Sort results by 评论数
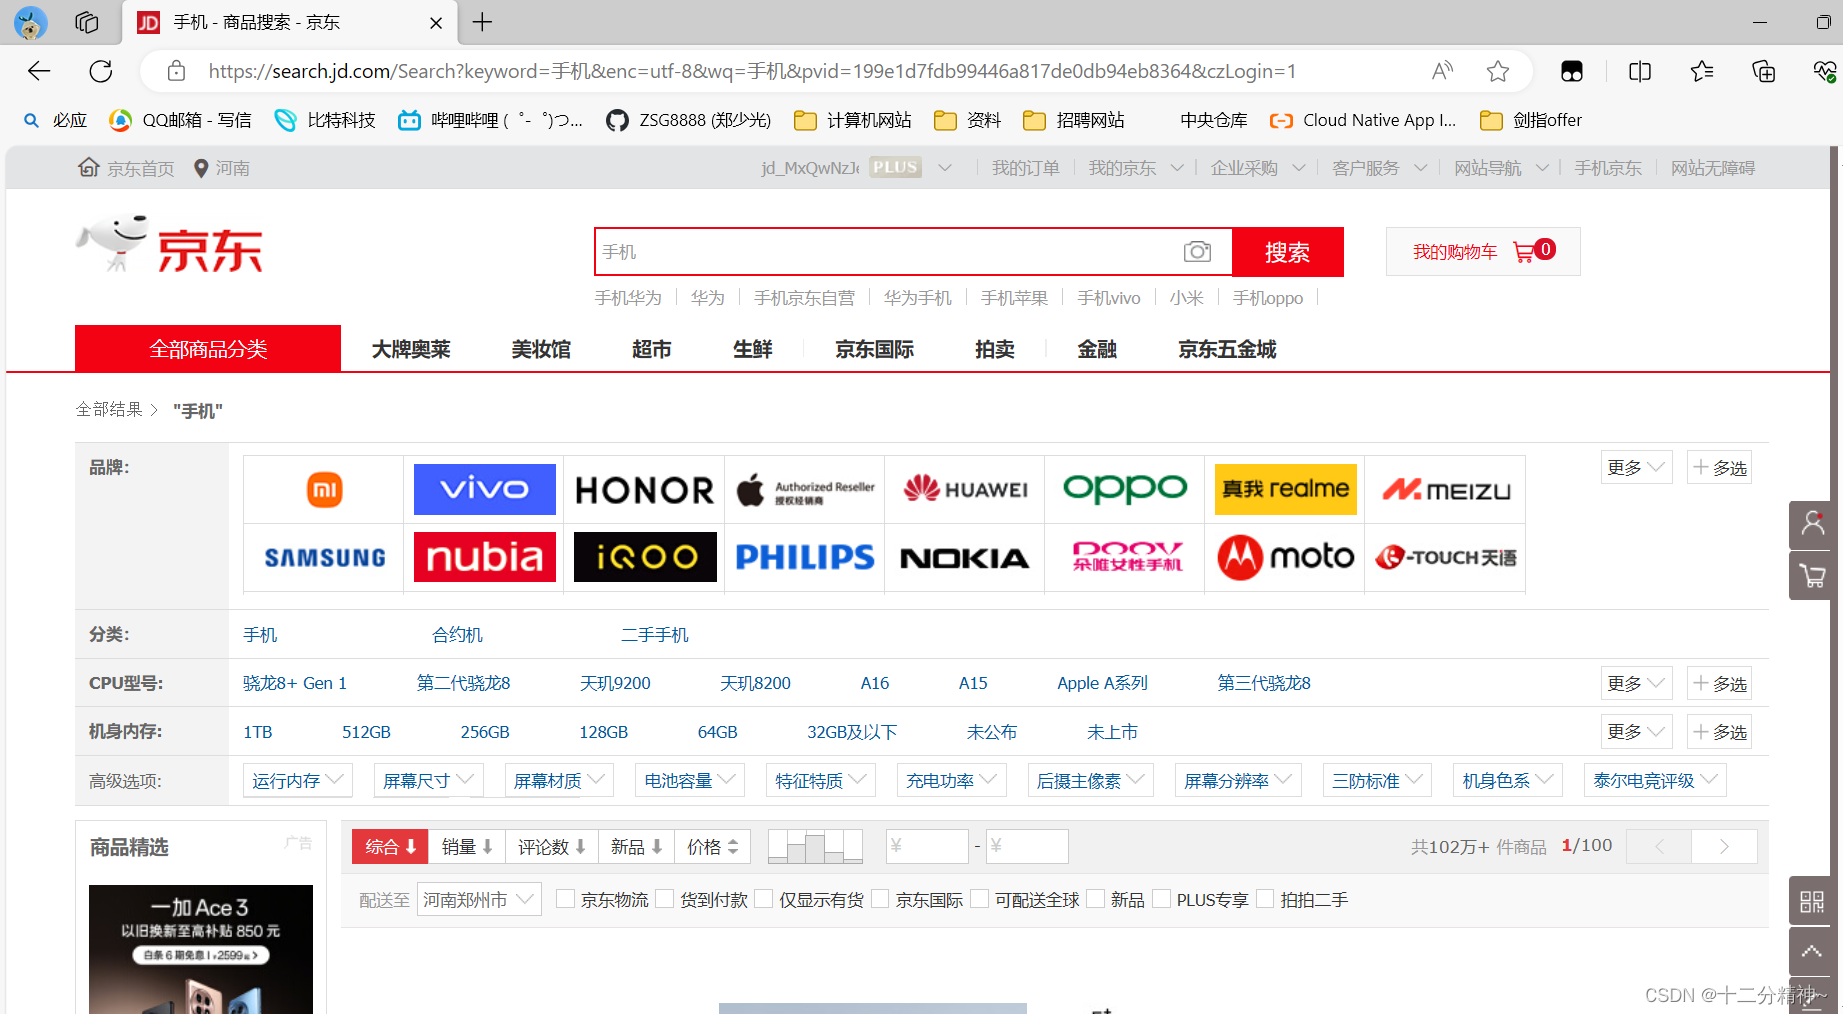 (552, 846)
